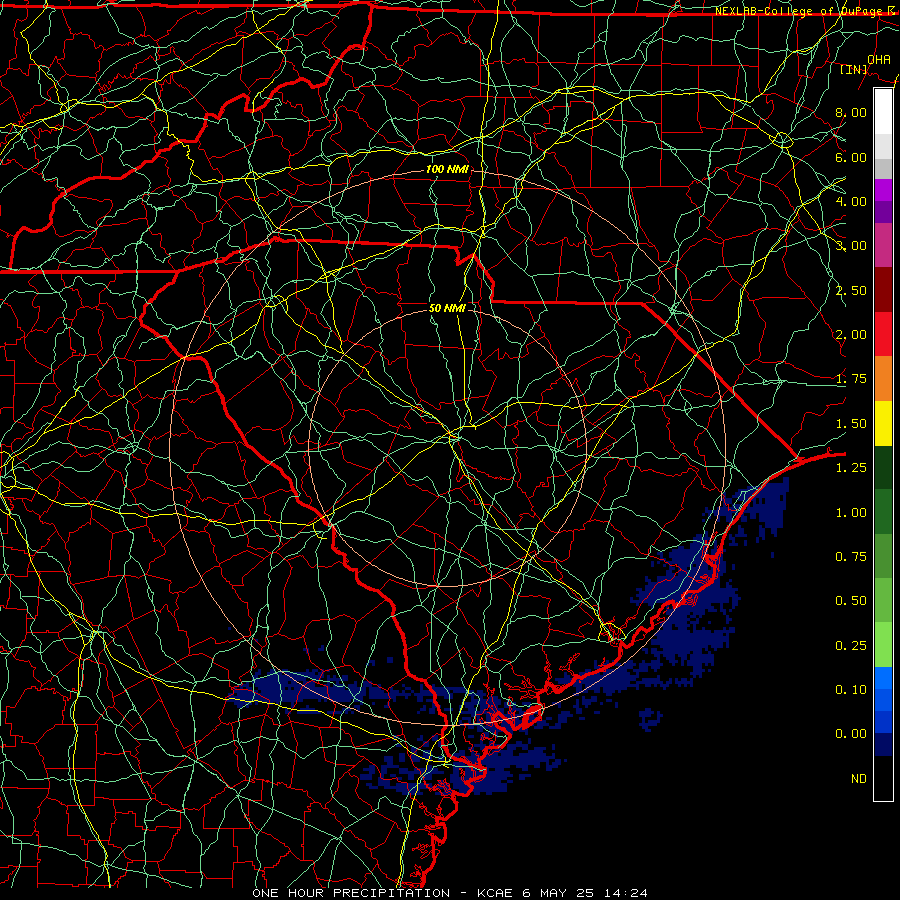Click the '3.00' legend value
Viewport: 900px width, 900px height.
point(851,246)
